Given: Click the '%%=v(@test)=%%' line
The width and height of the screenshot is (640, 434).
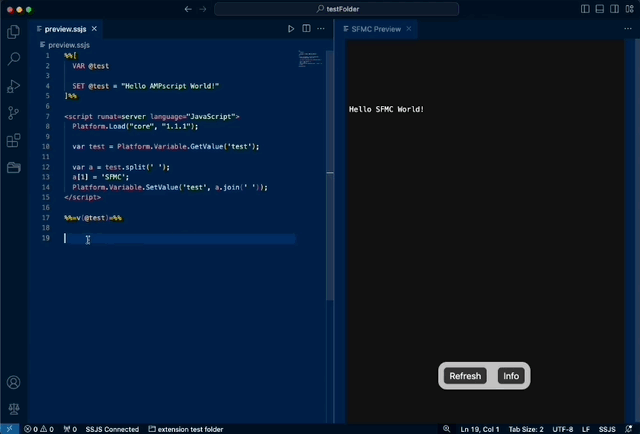Looking at the screenshot, I should pos(93,218).
